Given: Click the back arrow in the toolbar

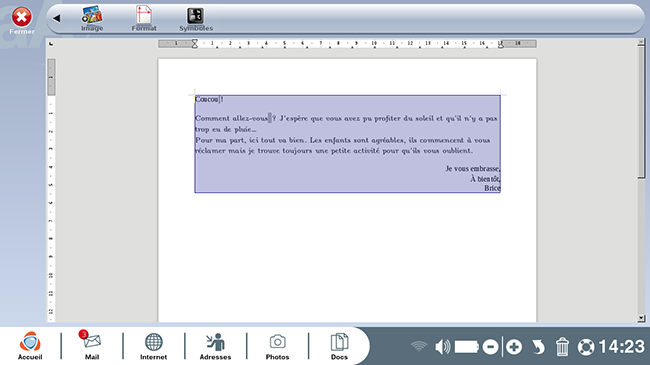Looking at the screenshot, I should coord(57,18).
